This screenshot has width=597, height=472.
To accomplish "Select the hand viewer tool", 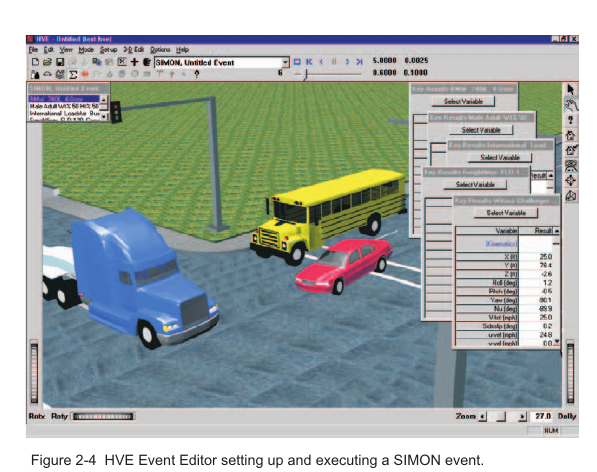I will 571,105.
